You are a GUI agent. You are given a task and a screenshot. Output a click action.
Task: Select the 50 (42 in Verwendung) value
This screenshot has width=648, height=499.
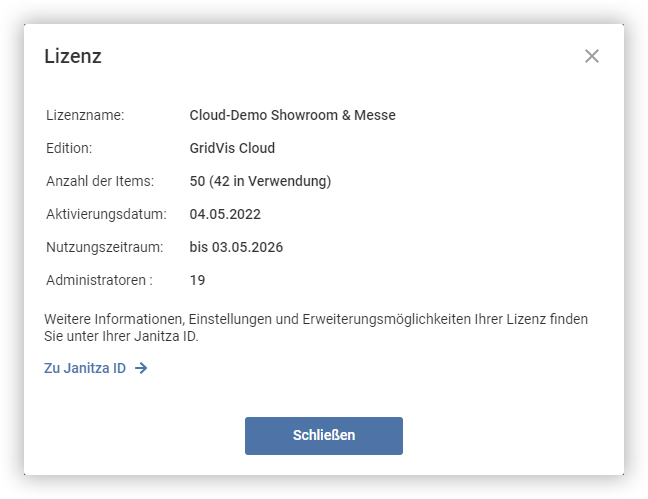click(x=260, y=181)
